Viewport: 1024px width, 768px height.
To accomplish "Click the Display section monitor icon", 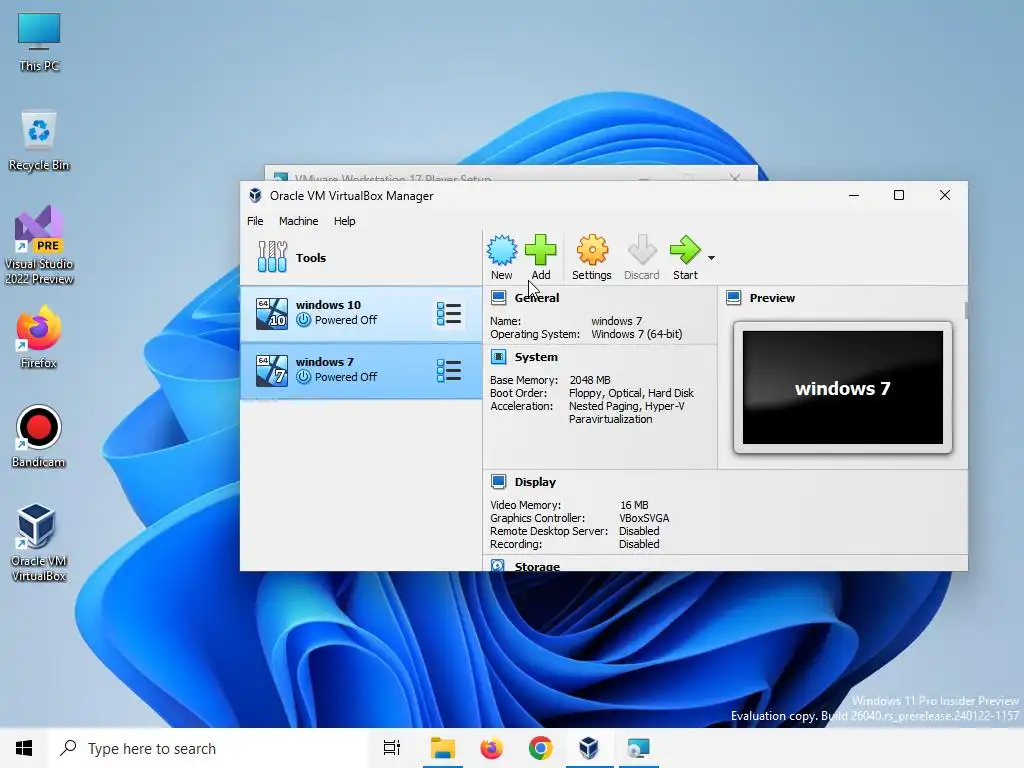I will (498, 481).
